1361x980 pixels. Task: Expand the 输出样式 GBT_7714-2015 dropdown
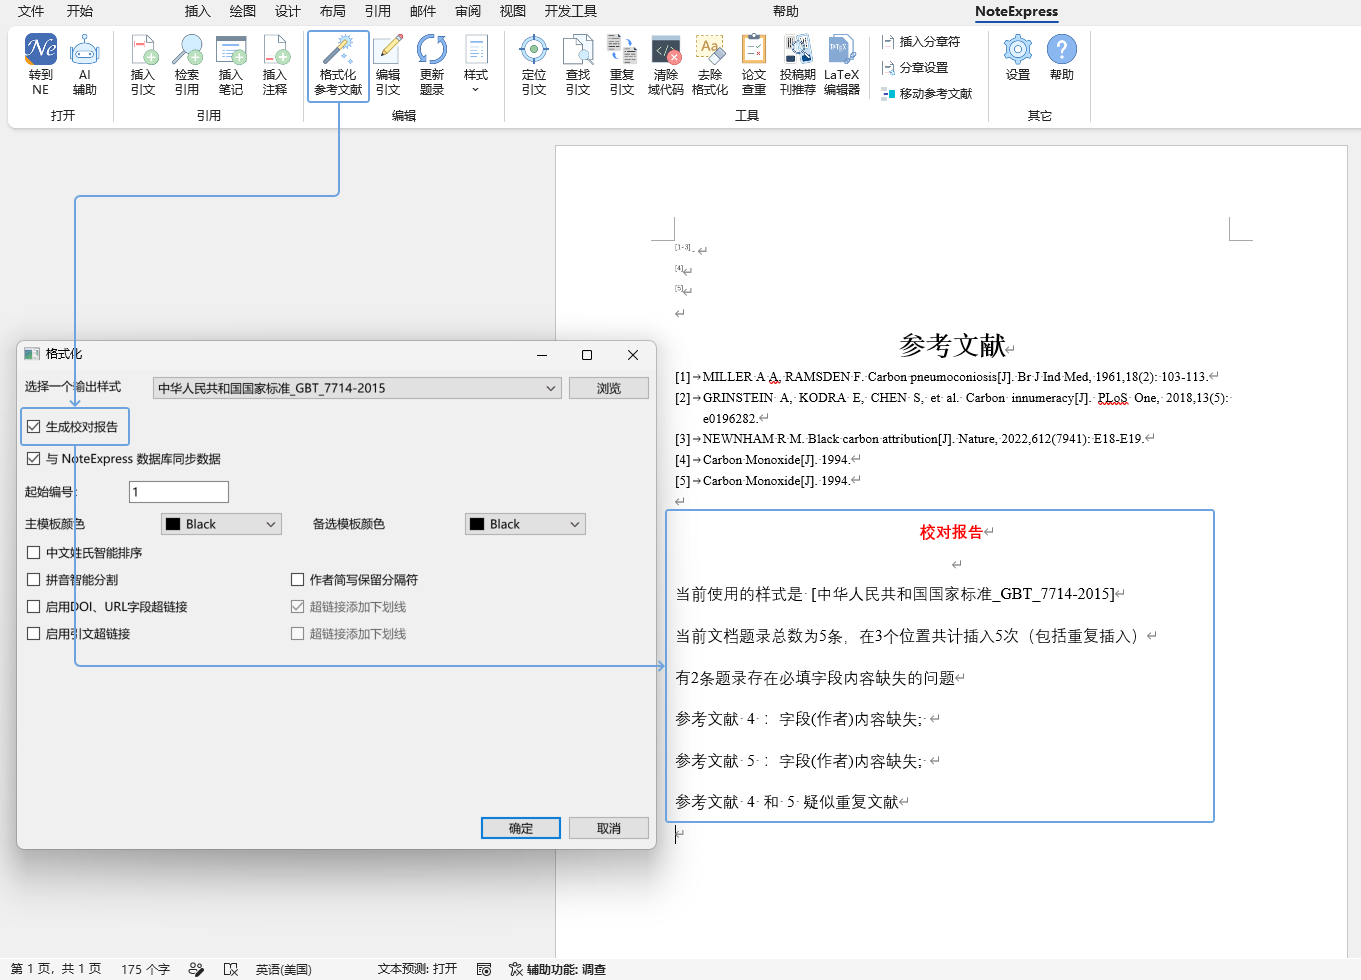click(x=357, y=388)
